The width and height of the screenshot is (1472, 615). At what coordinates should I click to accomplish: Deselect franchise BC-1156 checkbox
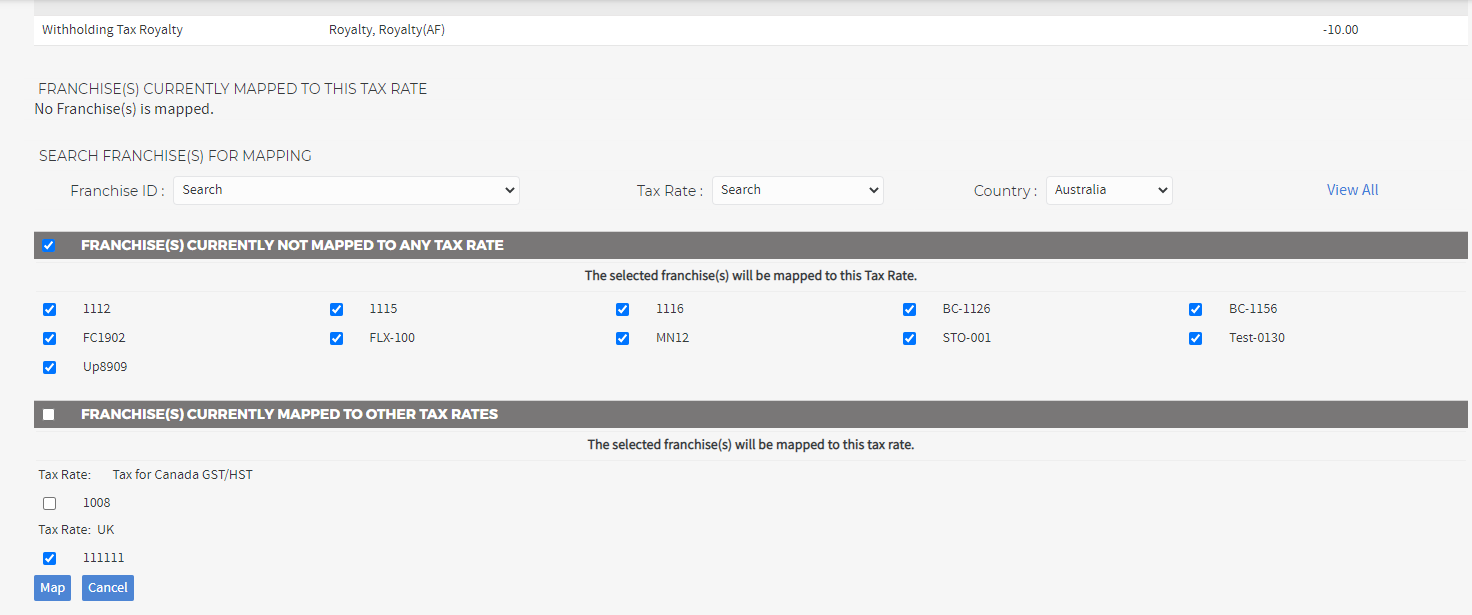tap(1195, 310)
